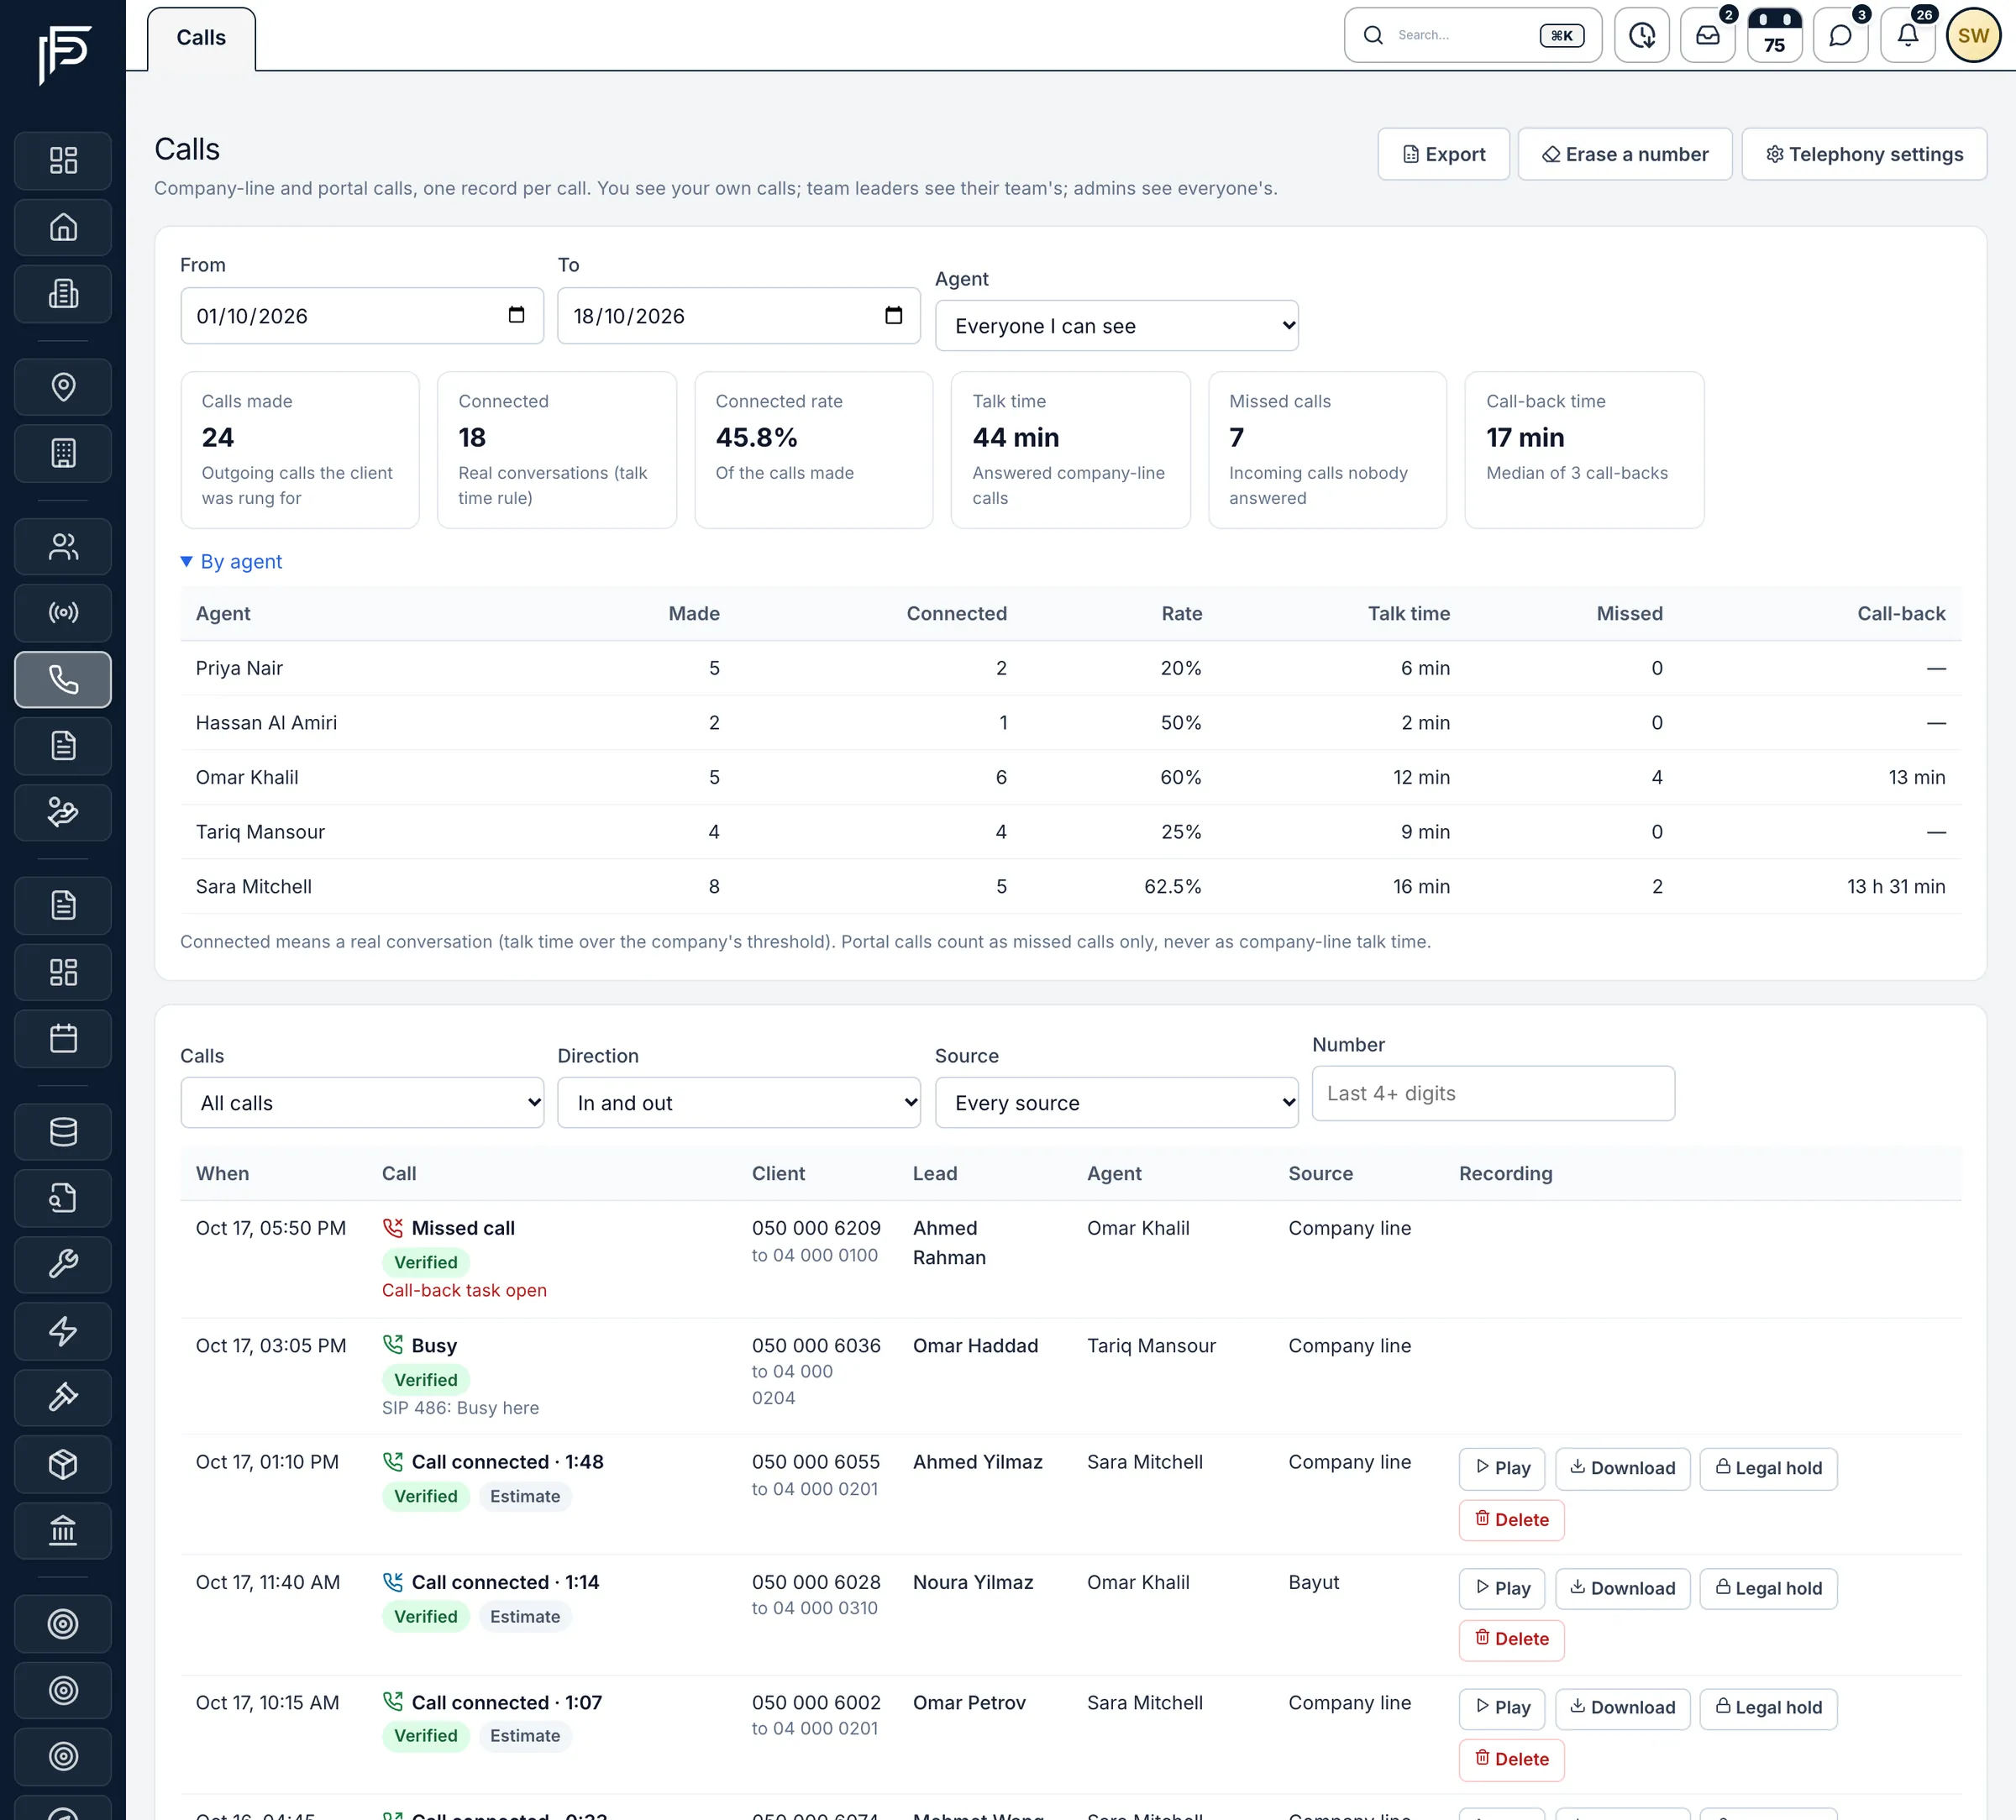Open the inbox tray icon with badge 2
This screenshot has height=1820, width=2016.
tap(1708, 35)
